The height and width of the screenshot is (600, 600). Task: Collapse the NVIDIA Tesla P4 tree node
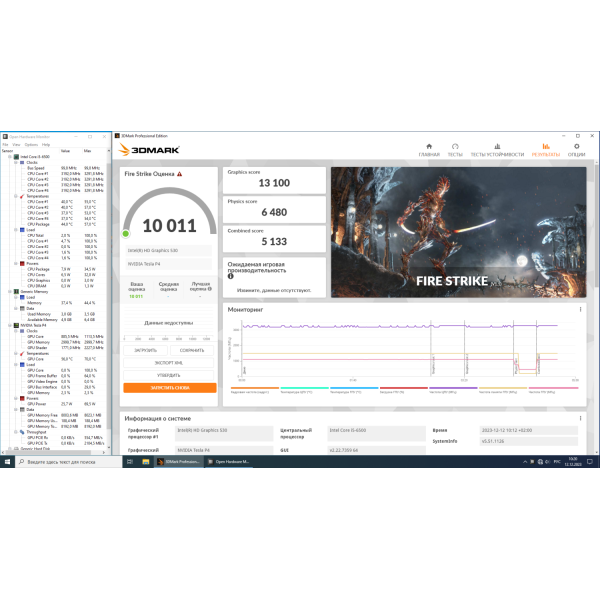coord(10,325)
